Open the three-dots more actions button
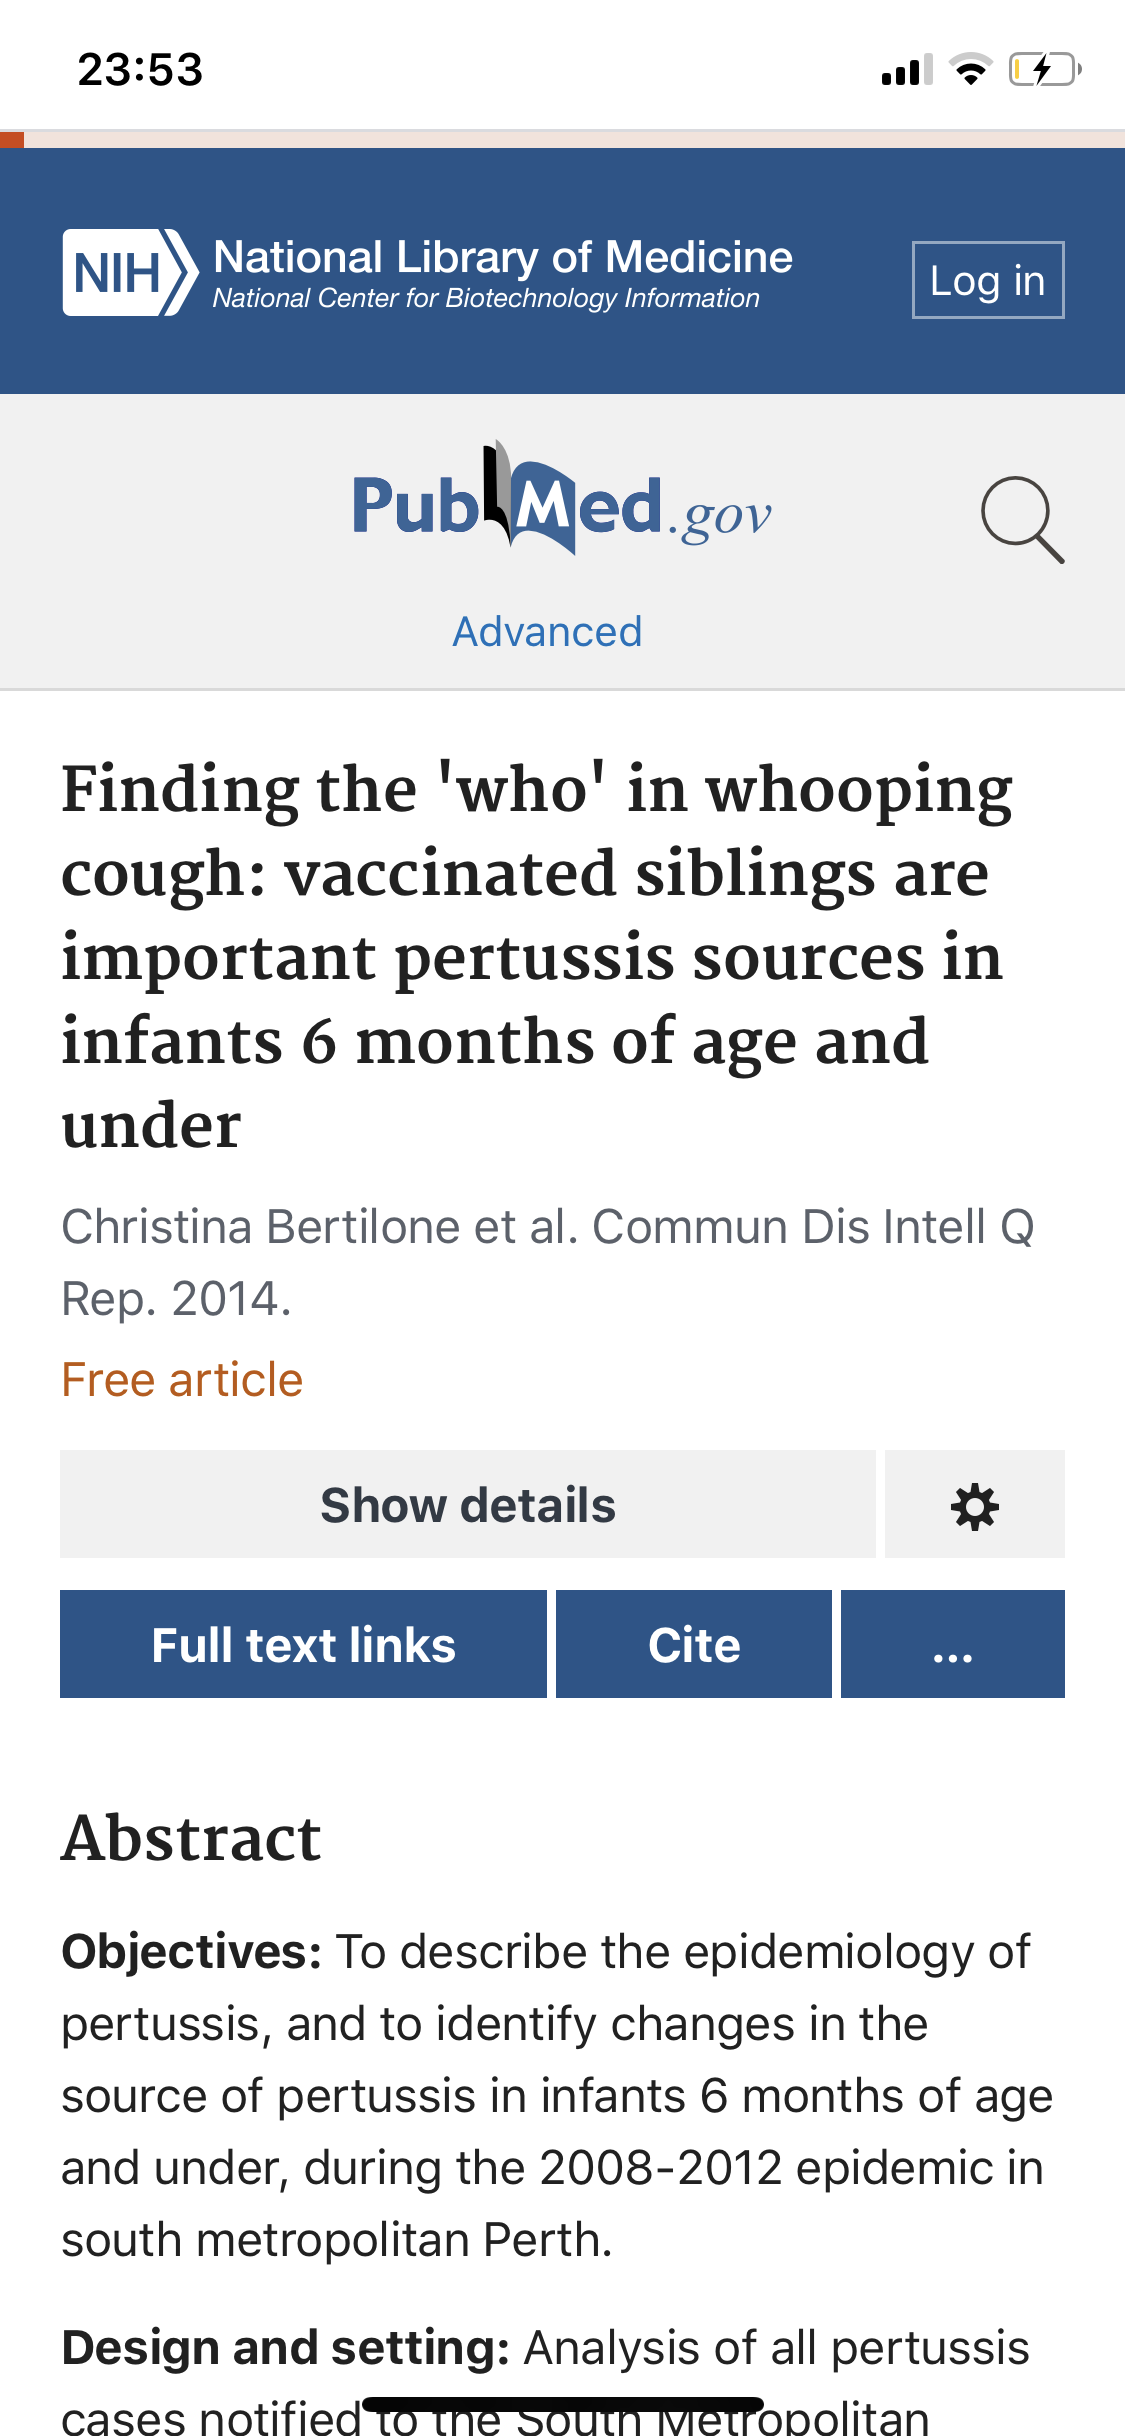 point(952,1645)
